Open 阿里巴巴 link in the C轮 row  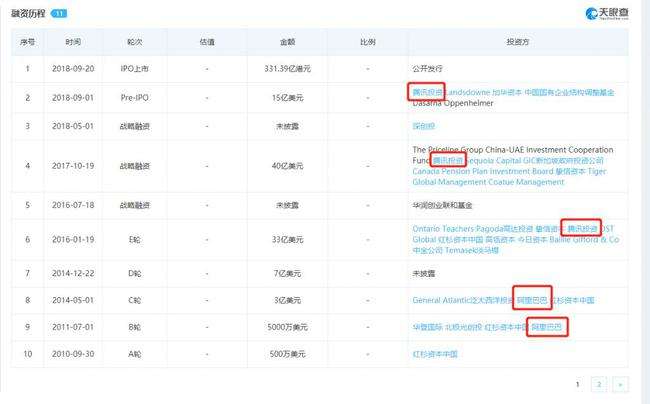click(532, 300)
